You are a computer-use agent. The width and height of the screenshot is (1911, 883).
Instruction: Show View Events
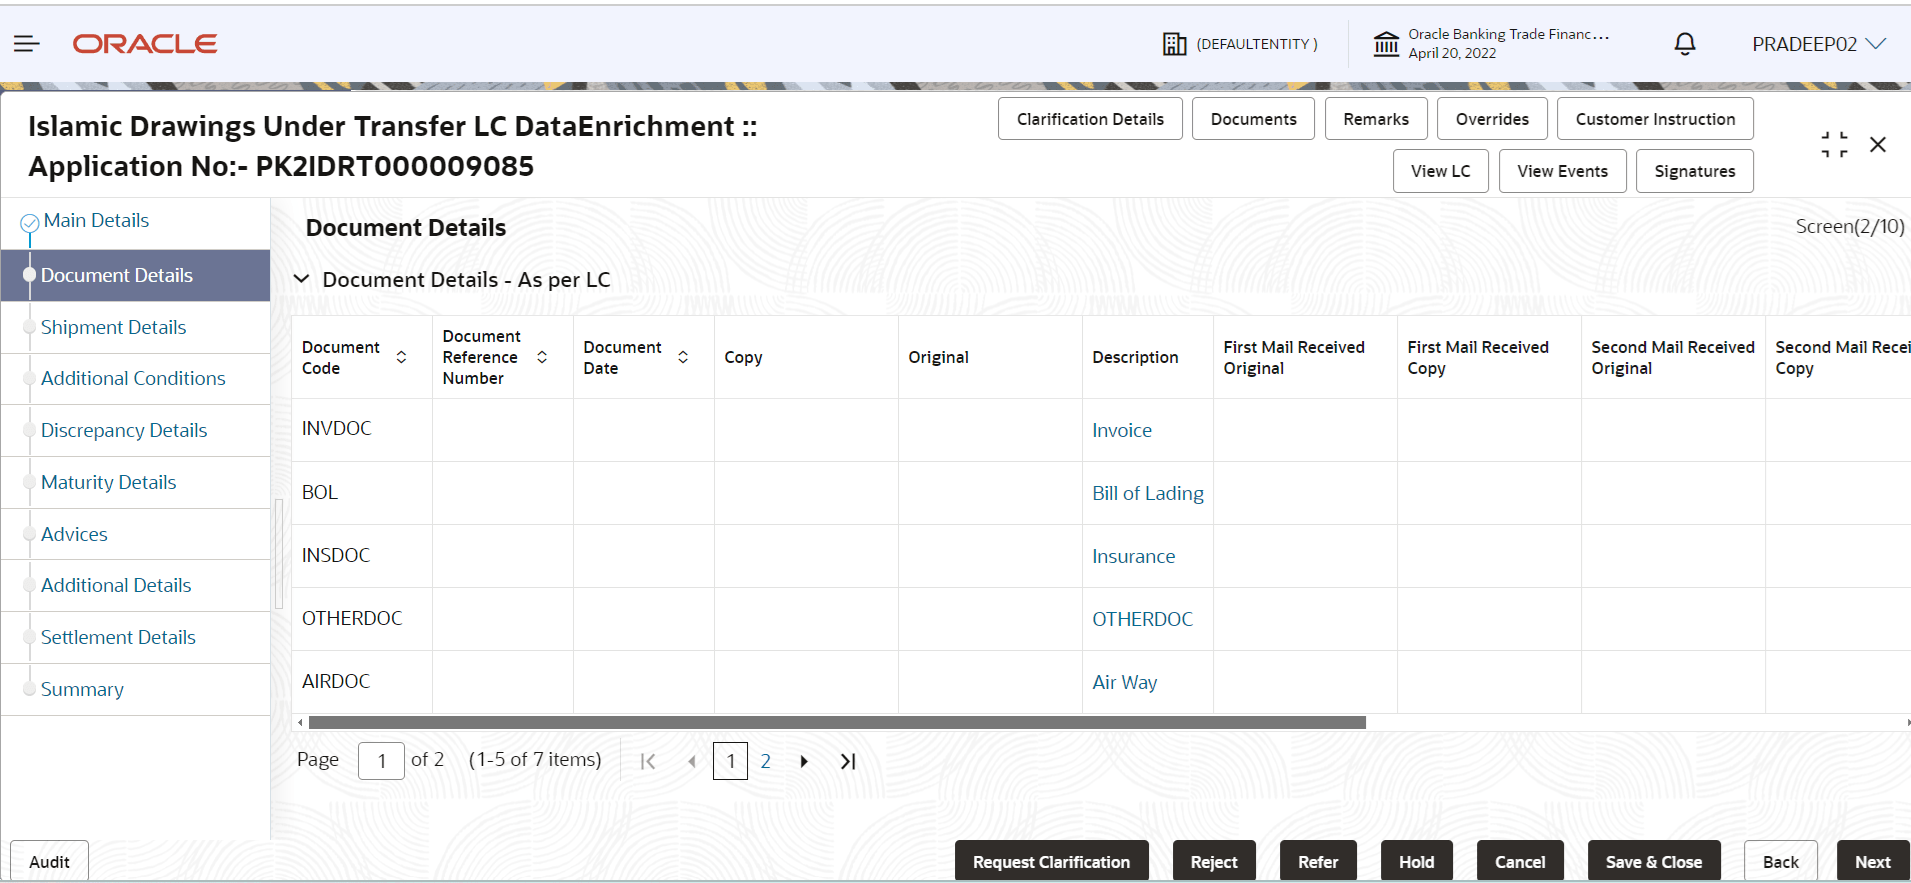coord(1563,171)
